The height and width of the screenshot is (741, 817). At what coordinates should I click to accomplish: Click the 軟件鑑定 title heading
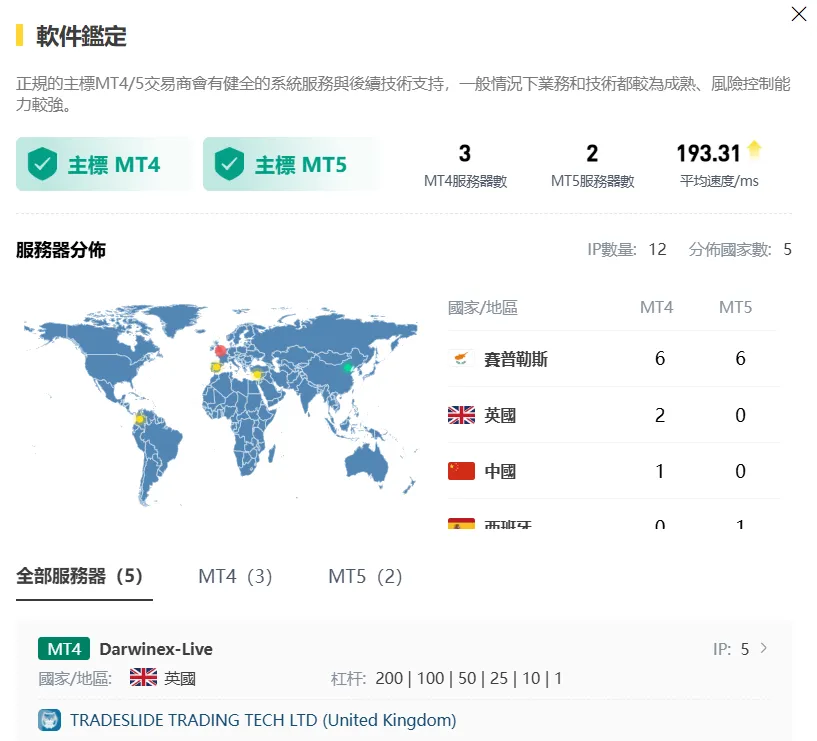point(81,36)
